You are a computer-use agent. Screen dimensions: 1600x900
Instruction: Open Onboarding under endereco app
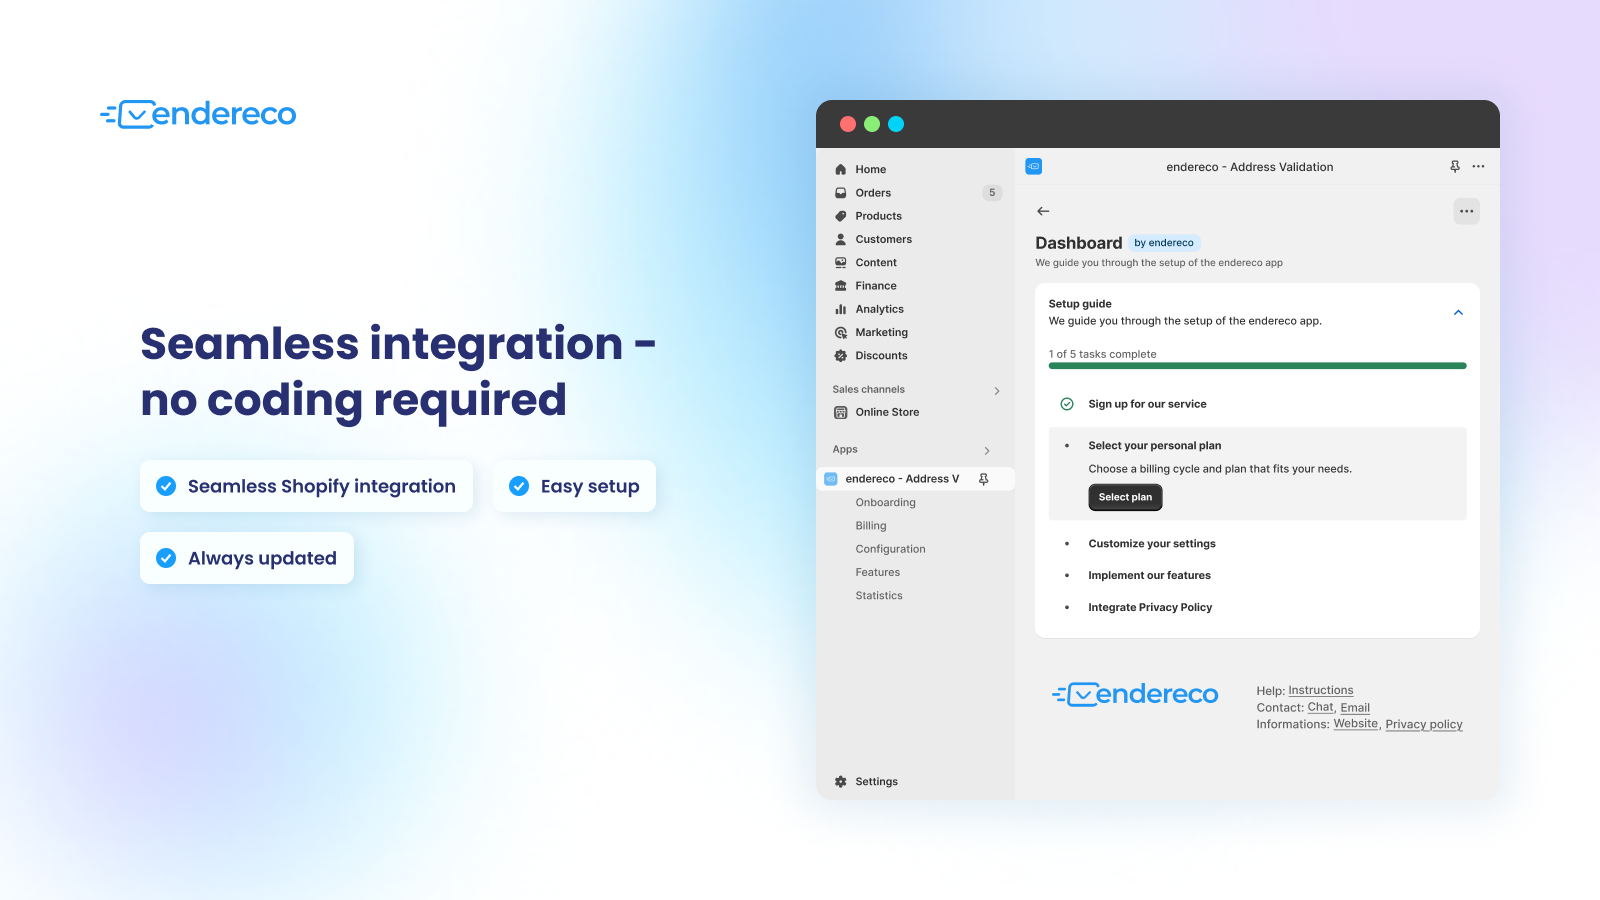[885, 503]
